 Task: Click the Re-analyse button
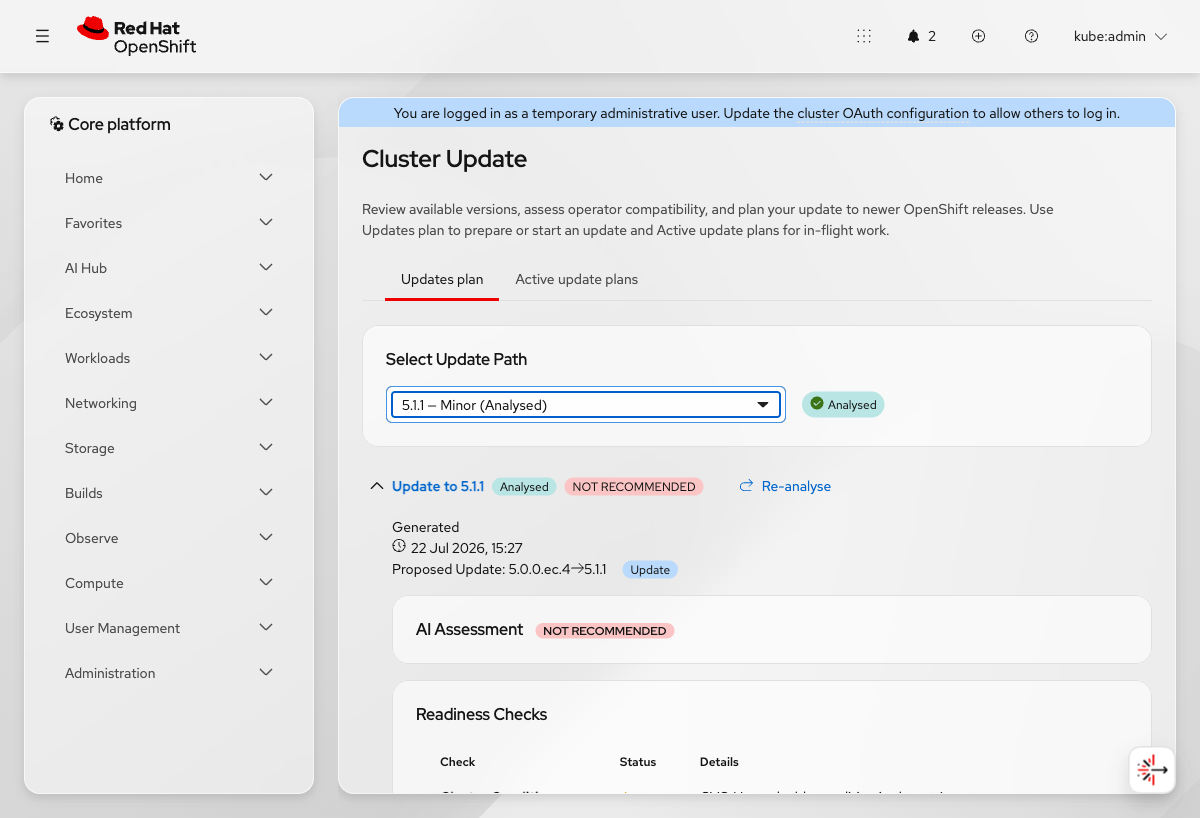(x=785, y=486)
